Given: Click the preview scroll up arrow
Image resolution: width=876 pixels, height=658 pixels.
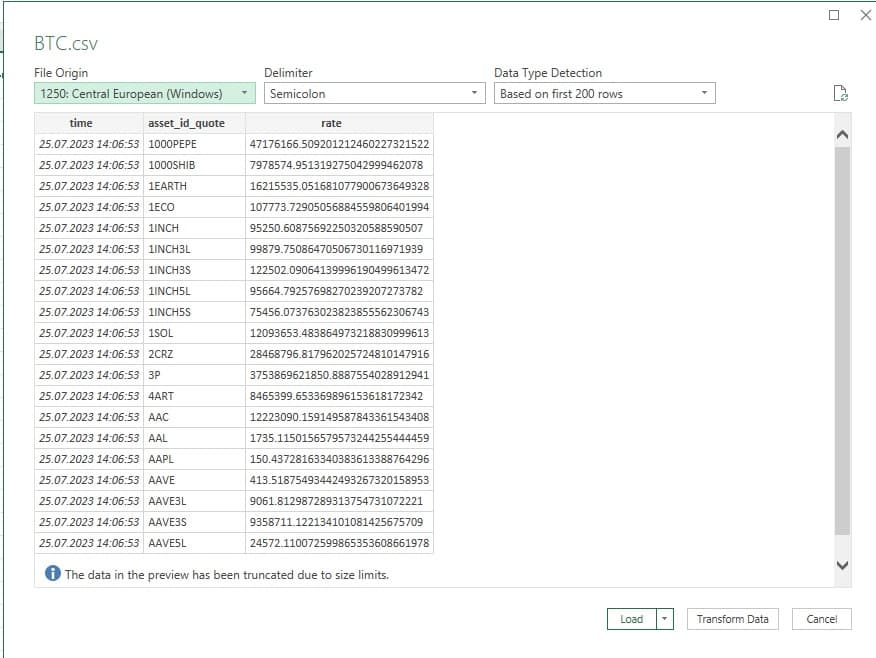Looking at the screenshot, I should (842, 135).
